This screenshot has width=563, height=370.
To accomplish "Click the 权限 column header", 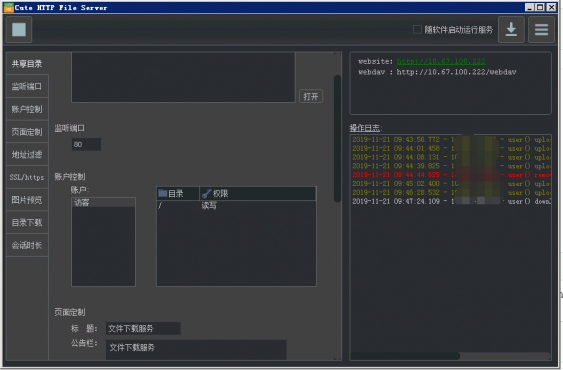I will (x=258, y=194).
